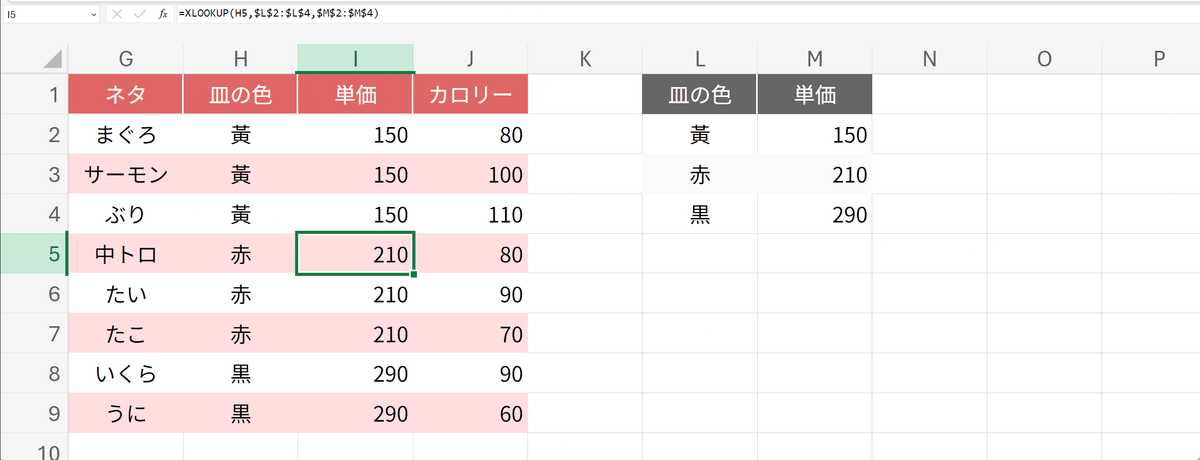1200x460 pixels.
Task: Click 黒 in the gray lookup table
Action: pos(700,215)
